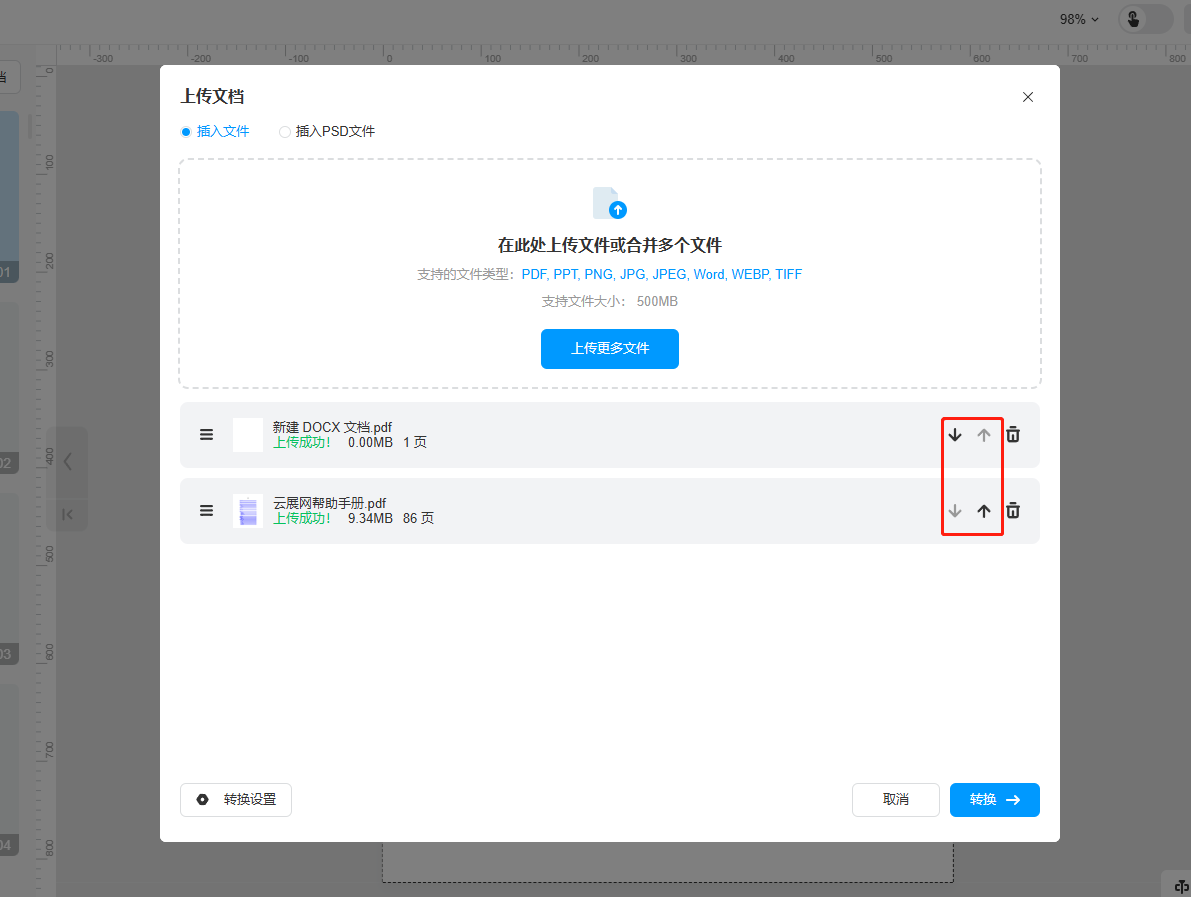Toggle the hand mode switch

(1145, 19)
